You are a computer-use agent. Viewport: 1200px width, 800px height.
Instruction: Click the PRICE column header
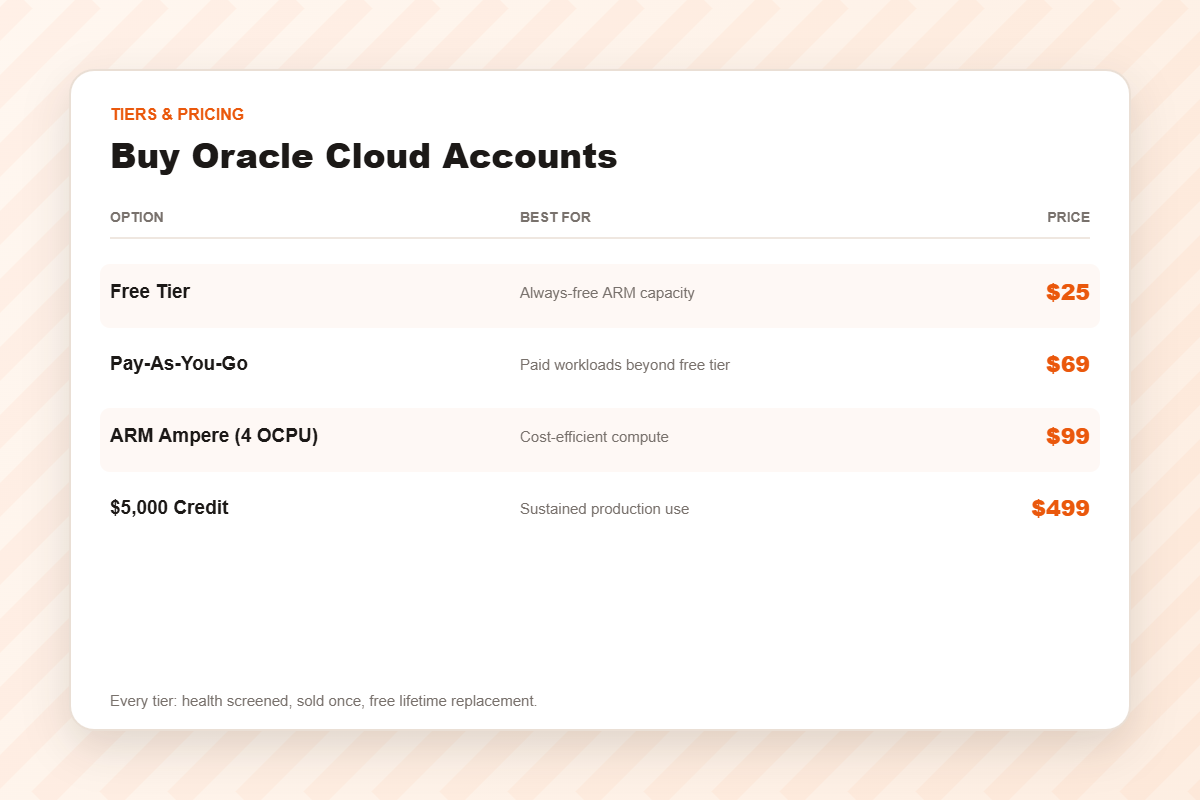tap(1069, 217)
